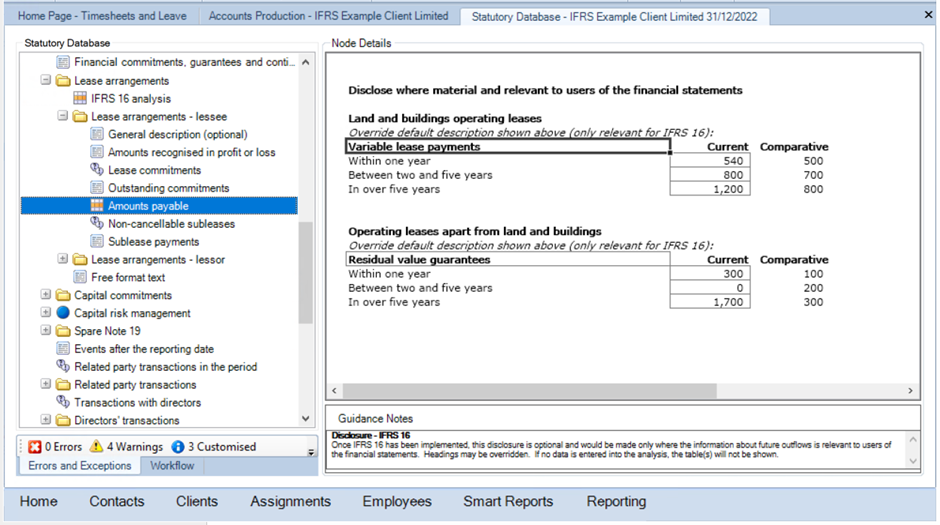Click the Related party transactions folder icon
The width and height of the screenshot is (940, 525).
pos(63,384)
